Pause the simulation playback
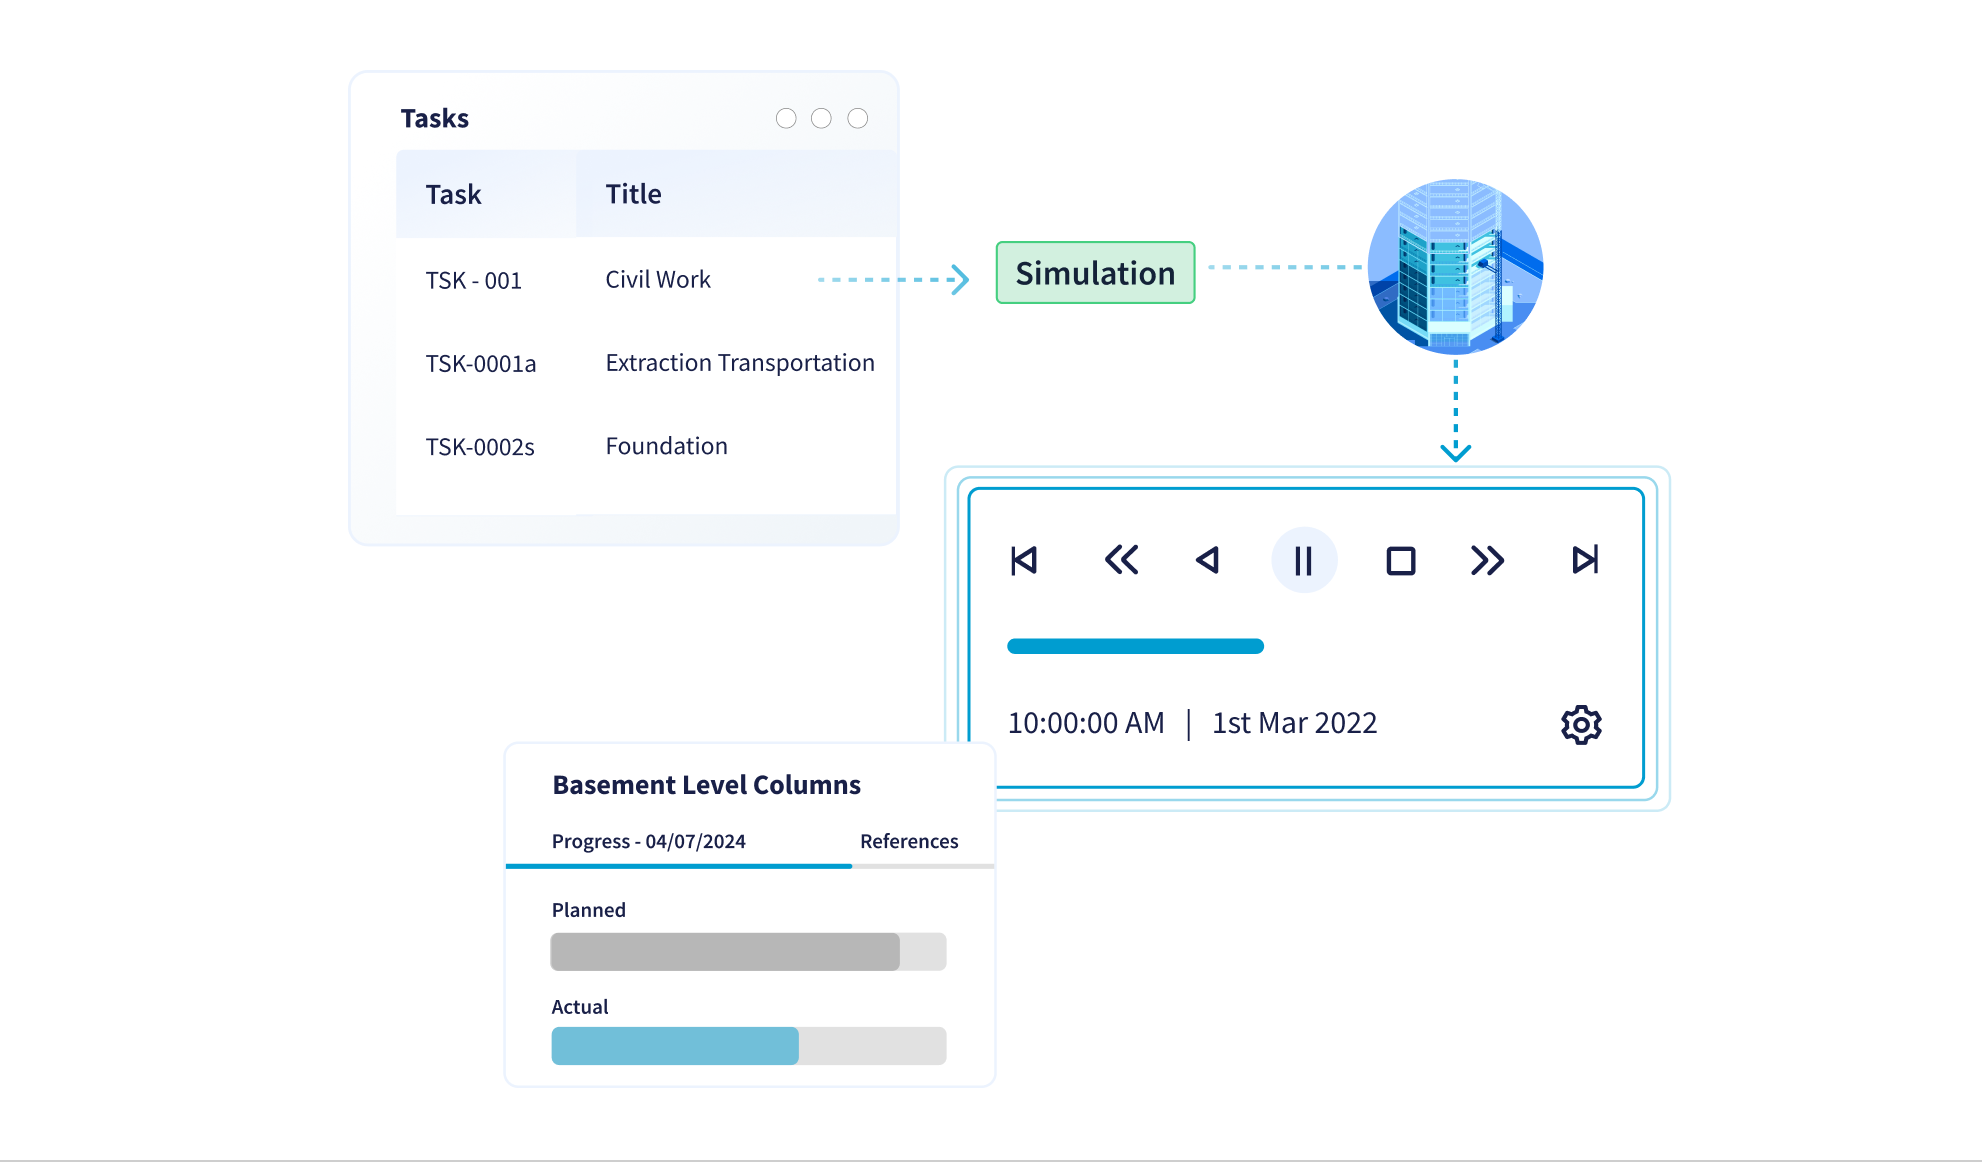Viewport: 1982px width, 1162px height. tap(1303, 560)
